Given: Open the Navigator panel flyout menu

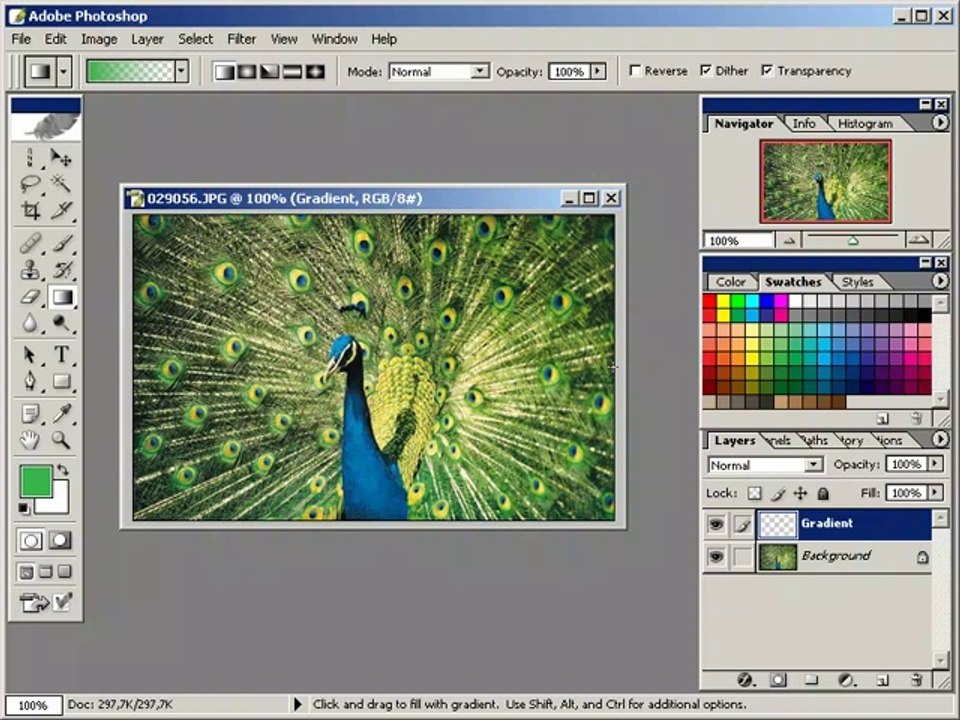Looking at the screenshot, I should pyautogui.click(x=940, y=122).
